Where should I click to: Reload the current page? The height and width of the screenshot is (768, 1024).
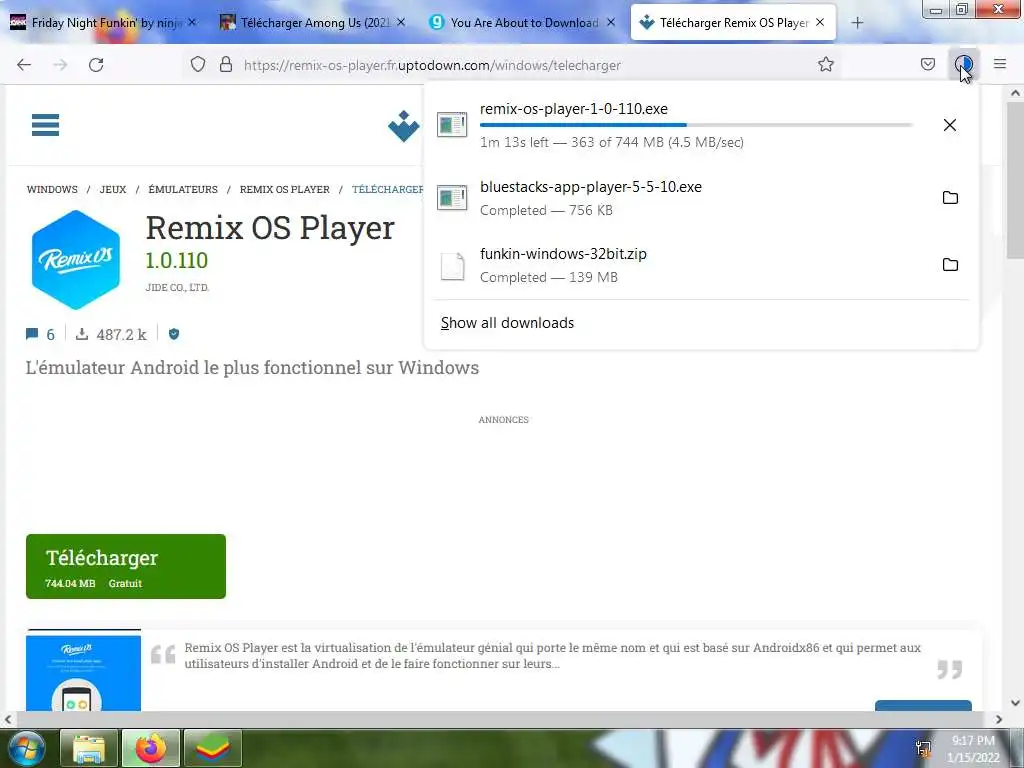click(96, 65)
